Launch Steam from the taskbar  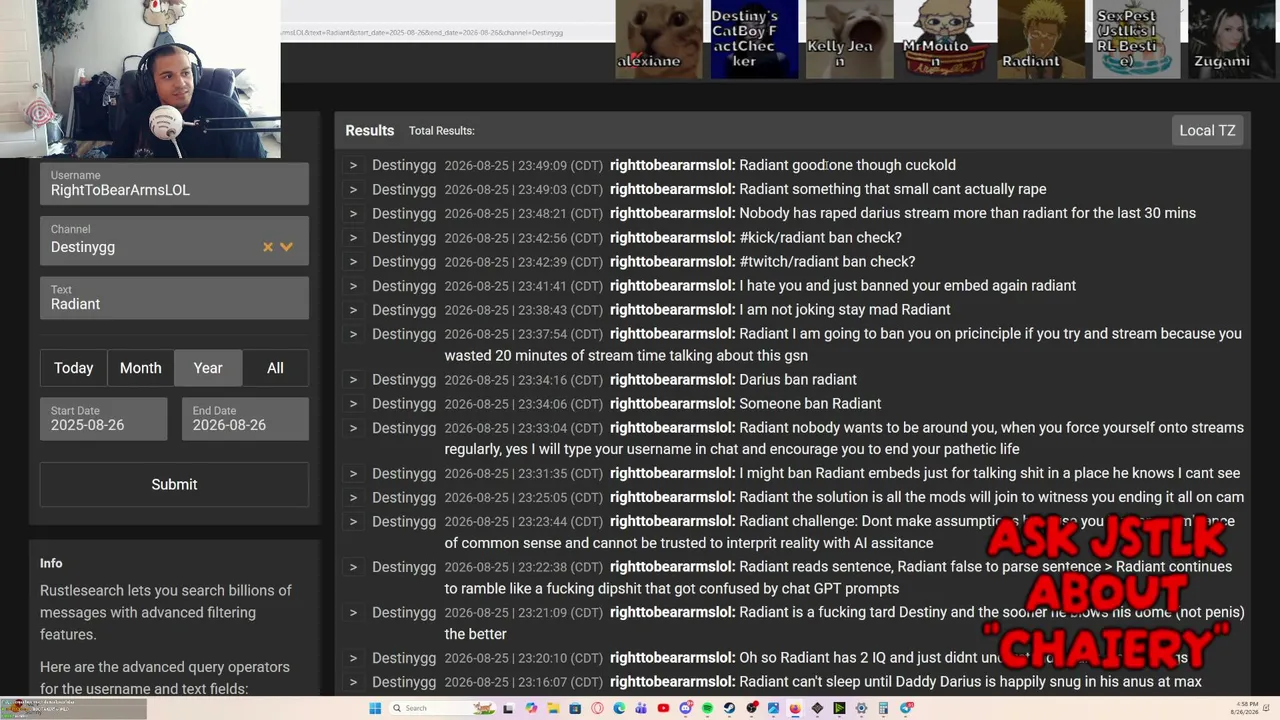(x=729, y=708)
